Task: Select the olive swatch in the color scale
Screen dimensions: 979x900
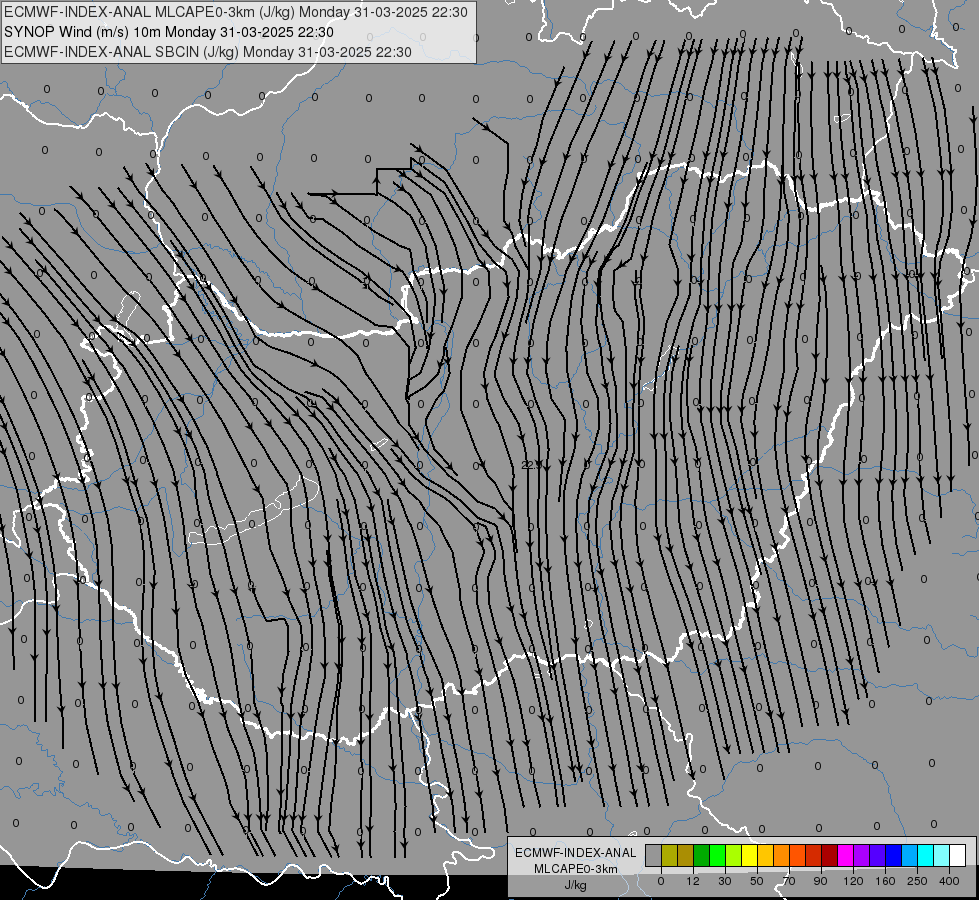Action: 669,855
